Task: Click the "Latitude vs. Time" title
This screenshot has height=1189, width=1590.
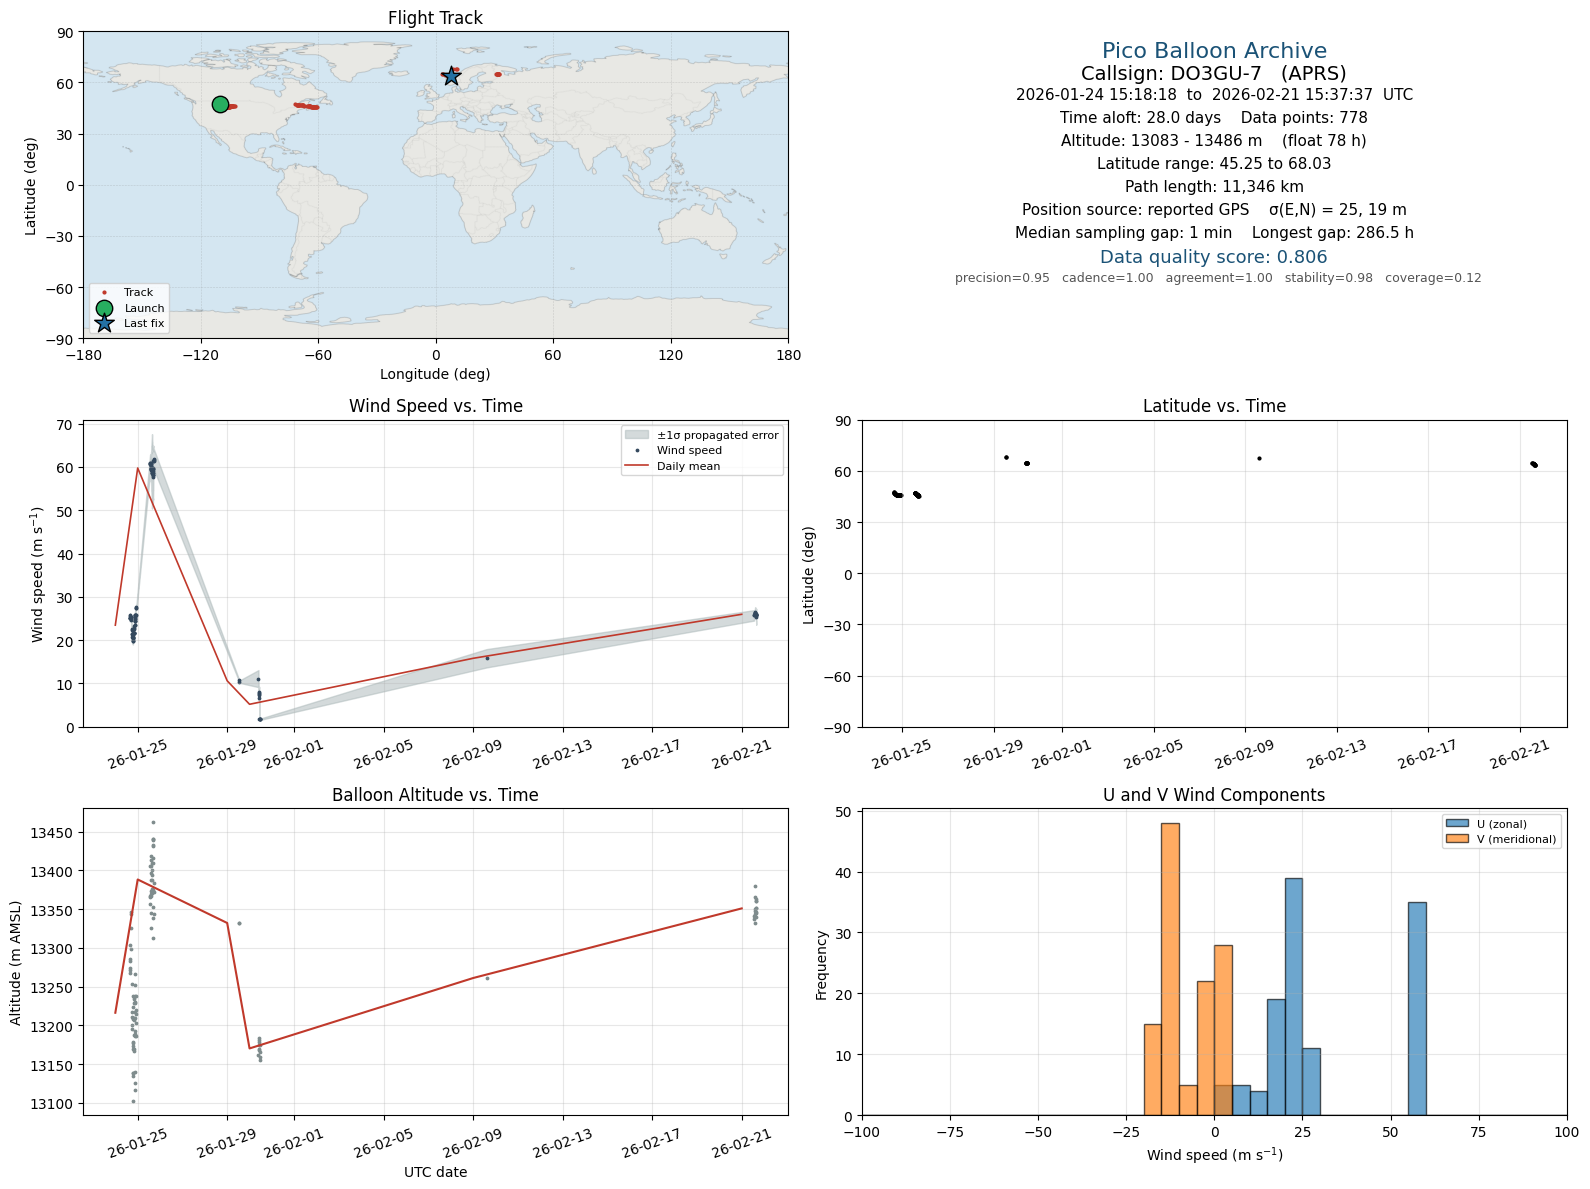Action: pyautogui.click(x=1214, y=406)
